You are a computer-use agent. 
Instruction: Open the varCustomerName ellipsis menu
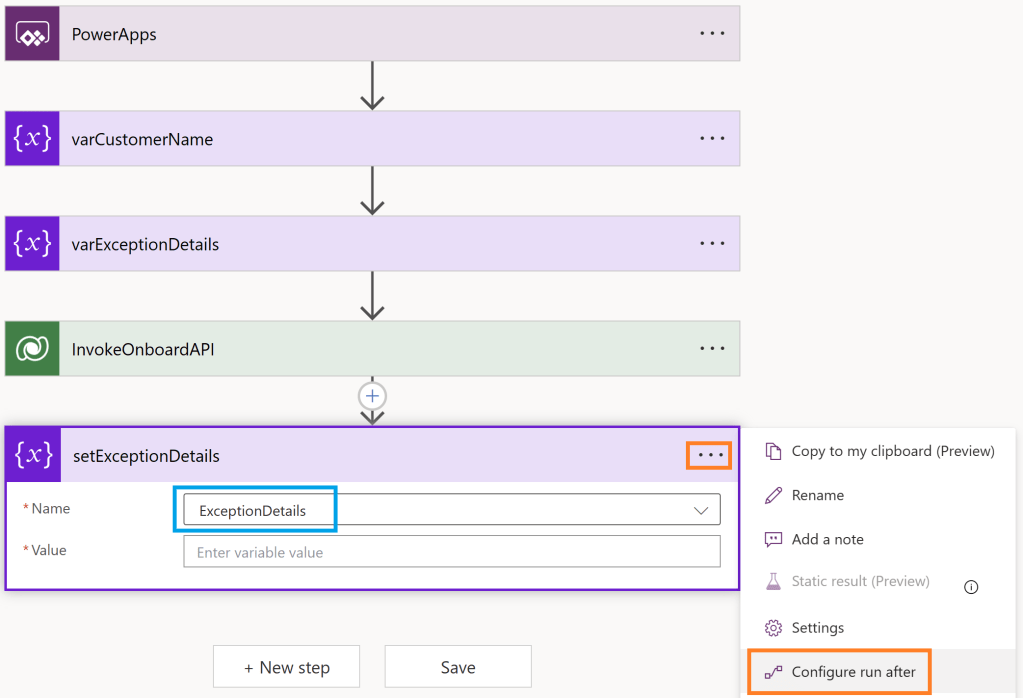tap(712, 138)
